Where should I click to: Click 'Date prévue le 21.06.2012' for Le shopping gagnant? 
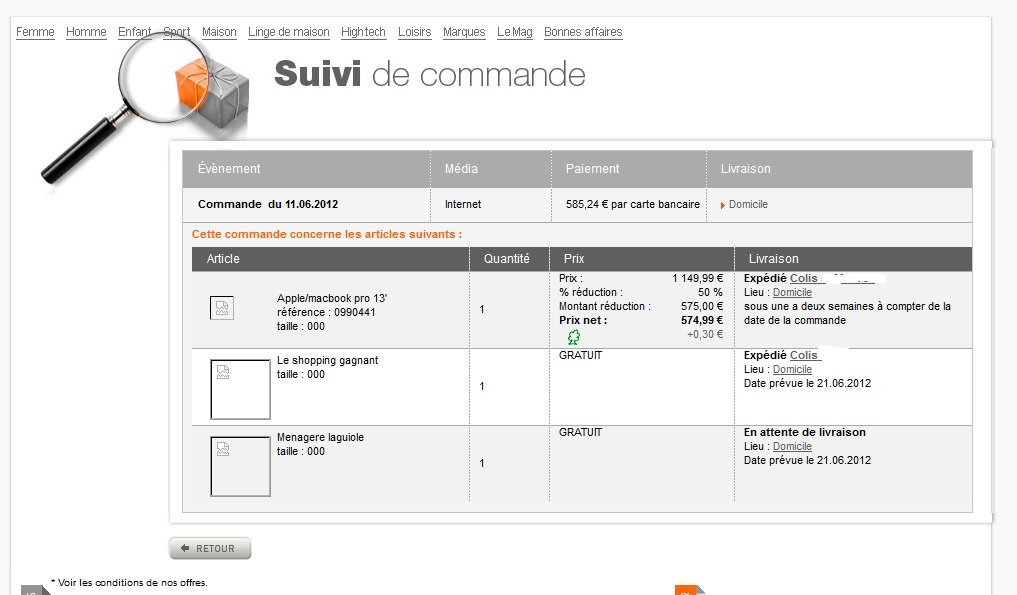(808, 383)
